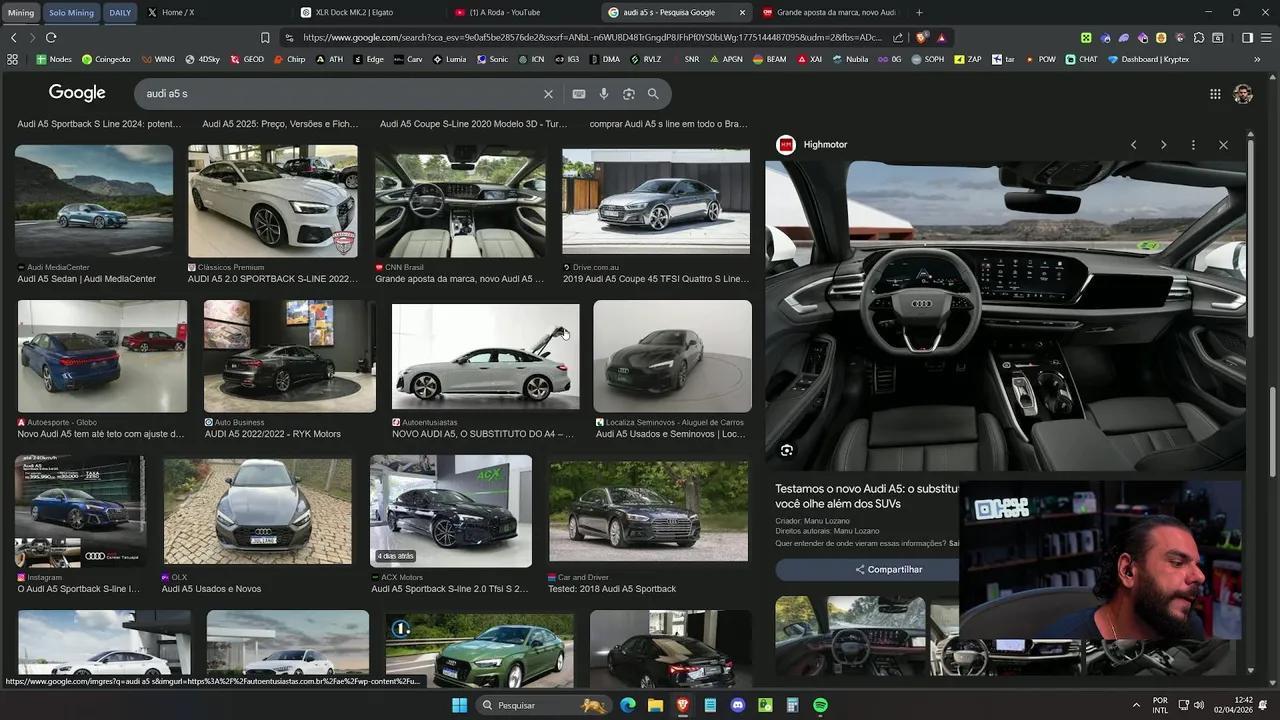Open the notifications bell in taskbar
The width and height of the screenshot is (1280, 720).
point(1263,705)
